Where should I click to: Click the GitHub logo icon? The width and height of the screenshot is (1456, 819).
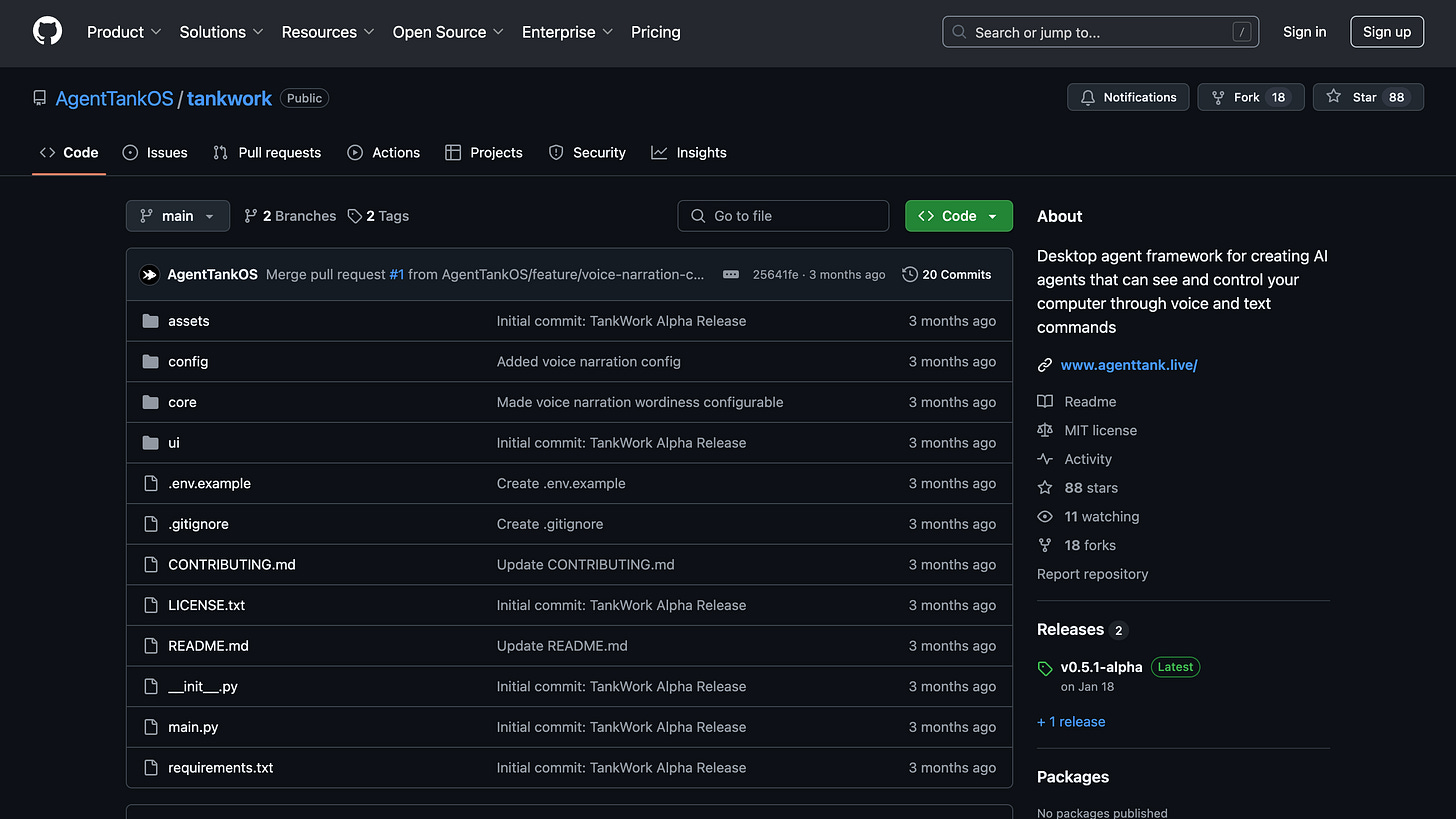pyautogui.click(x=47, y=31)
